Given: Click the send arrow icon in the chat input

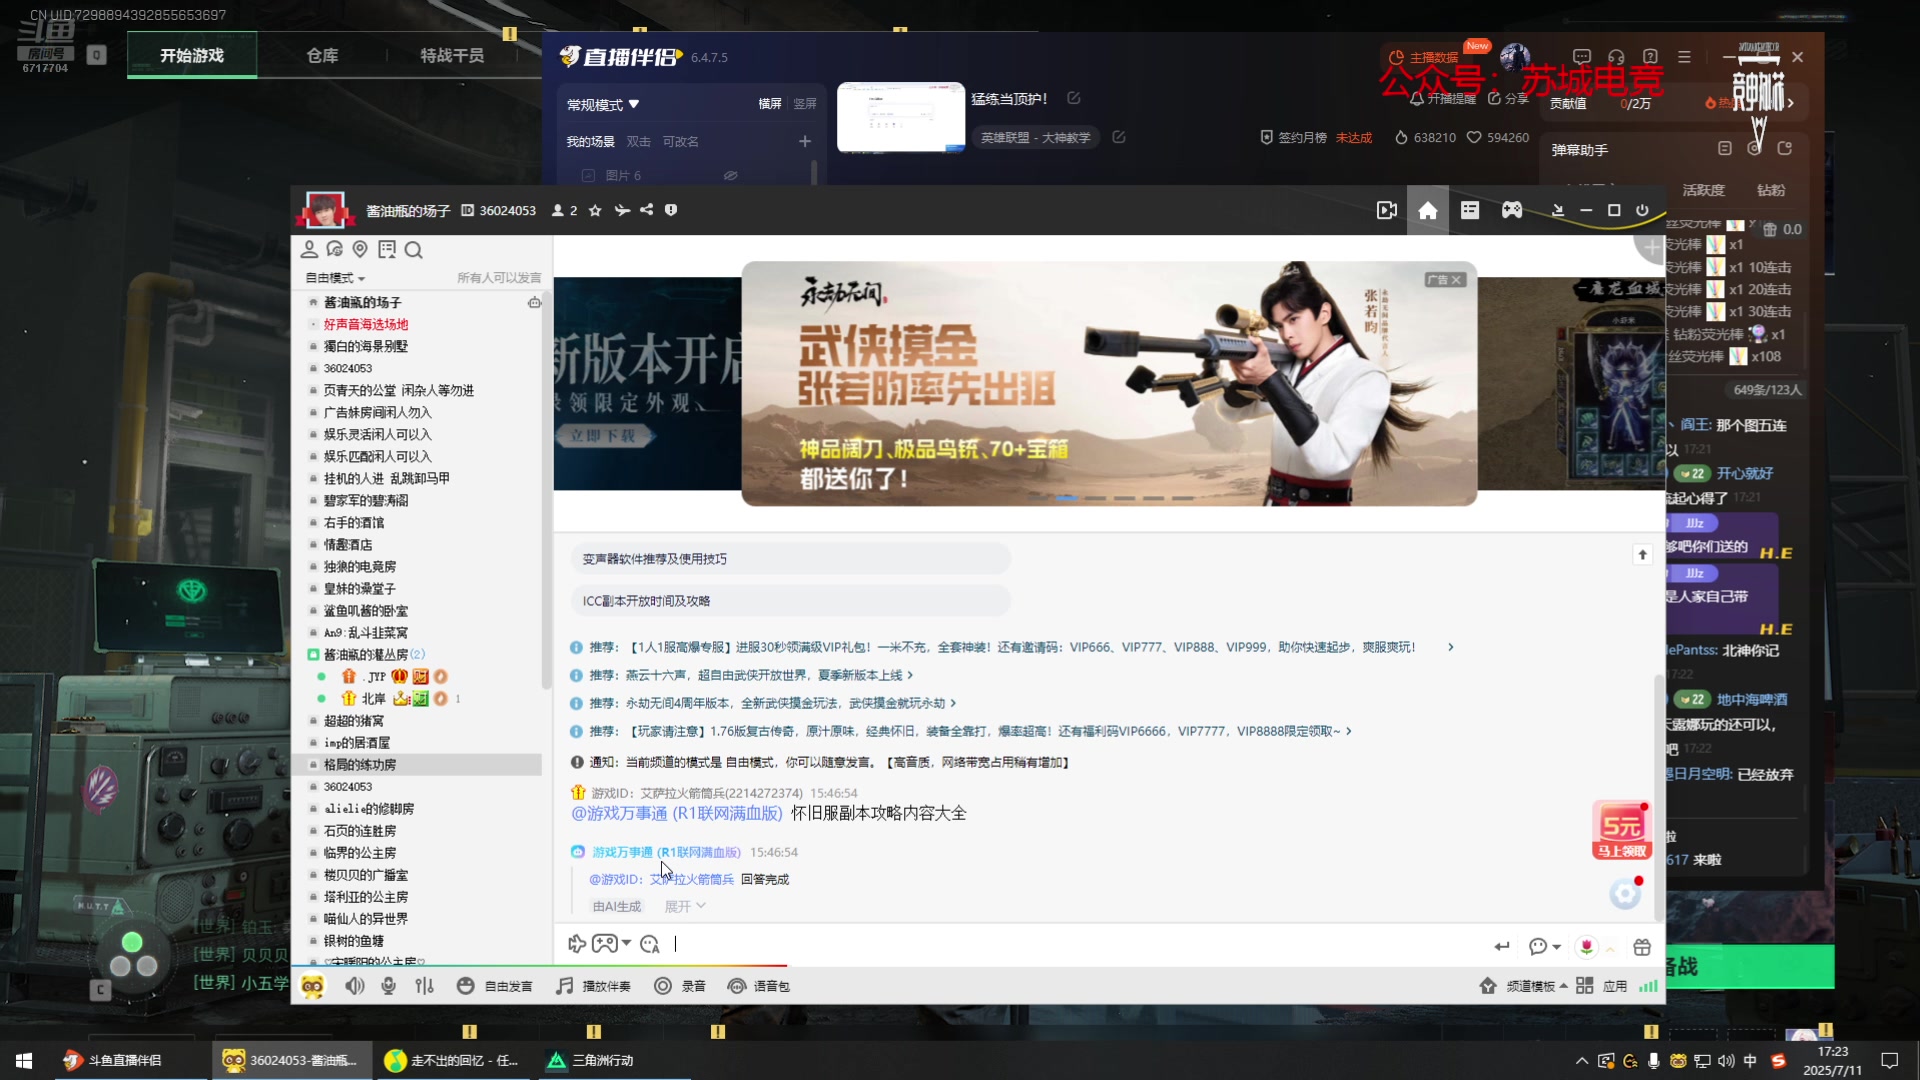Looking at the screenshot, I should click(1502, 946).
